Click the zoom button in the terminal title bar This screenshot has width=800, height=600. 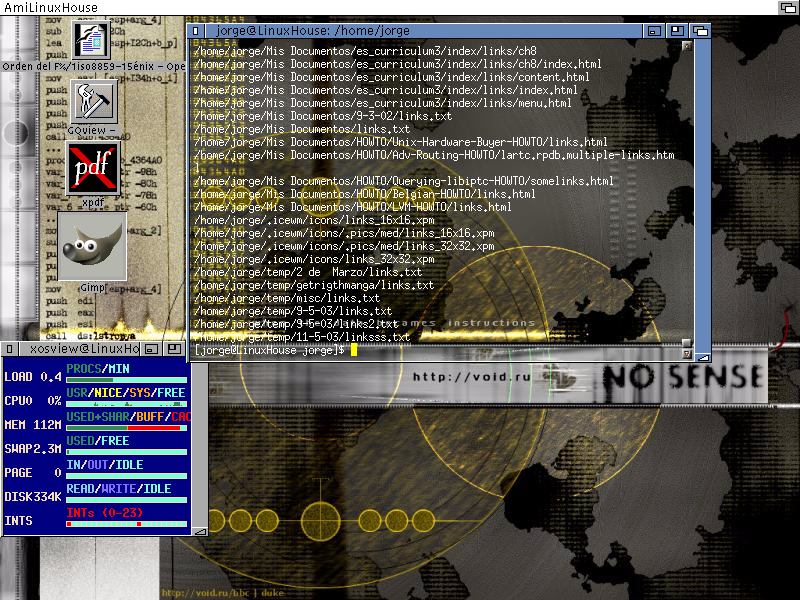click(677, 31)
